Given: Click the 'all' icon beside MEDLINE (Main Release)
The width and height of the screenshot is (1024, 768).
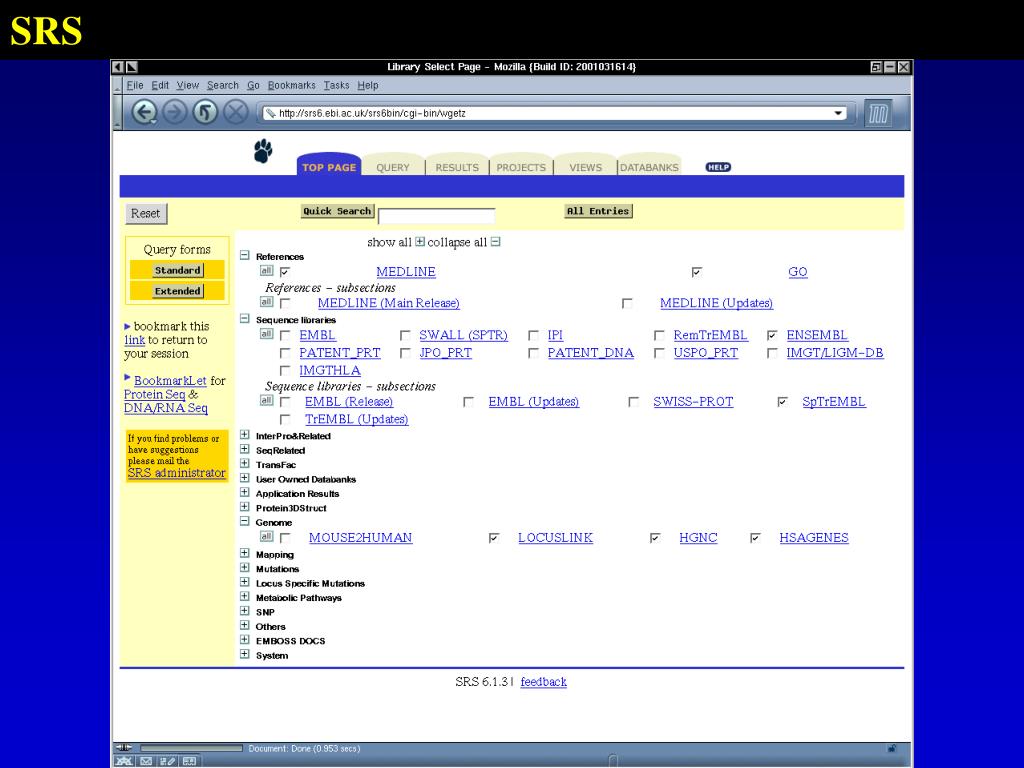Looking at the screenshot, I should click(x=266, y=302).
